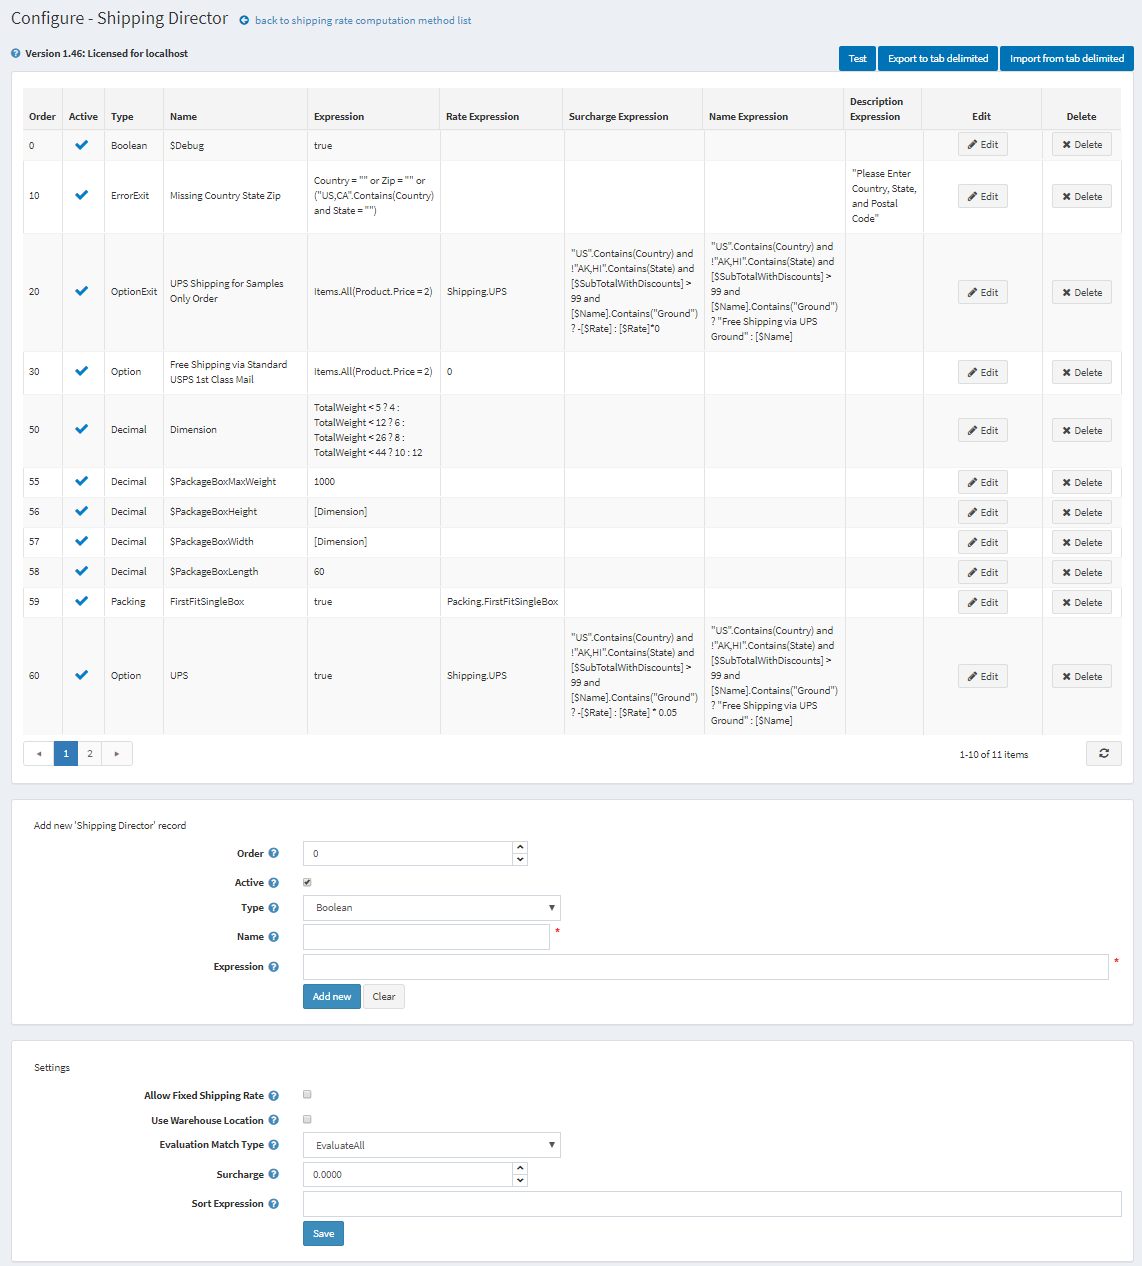
Task: Sort by the Rate Expression column header
Action: pos(482,117)
